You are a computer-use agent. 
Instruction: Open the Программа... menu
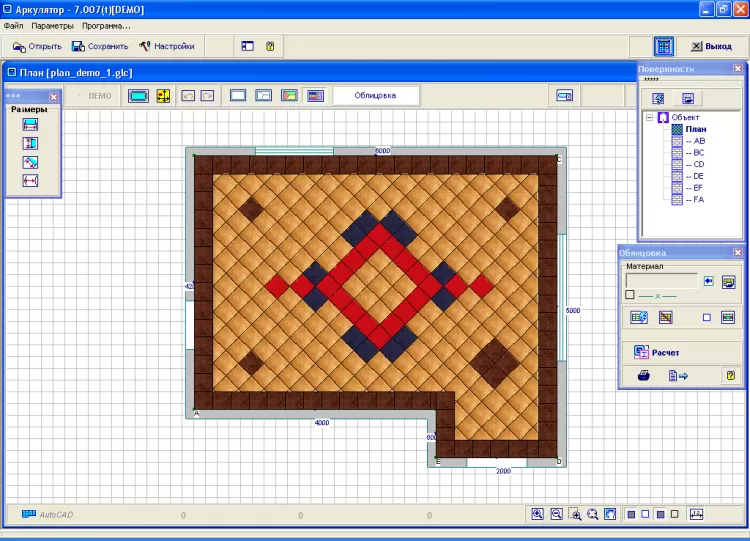point(106,26)
